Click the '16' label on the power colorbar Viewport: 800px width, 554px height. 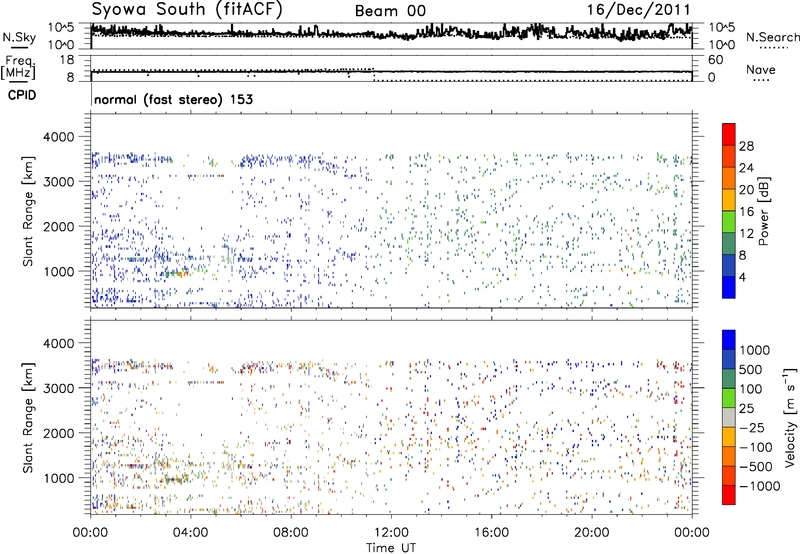746,212
